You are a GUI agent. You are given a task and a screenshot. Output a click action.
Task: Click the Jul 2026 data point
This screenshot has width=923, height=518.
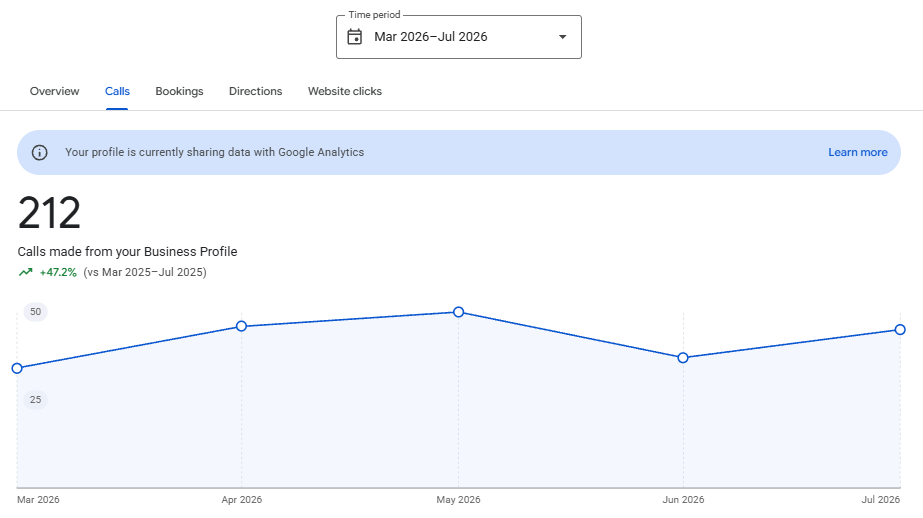click(x=900, y=330)
